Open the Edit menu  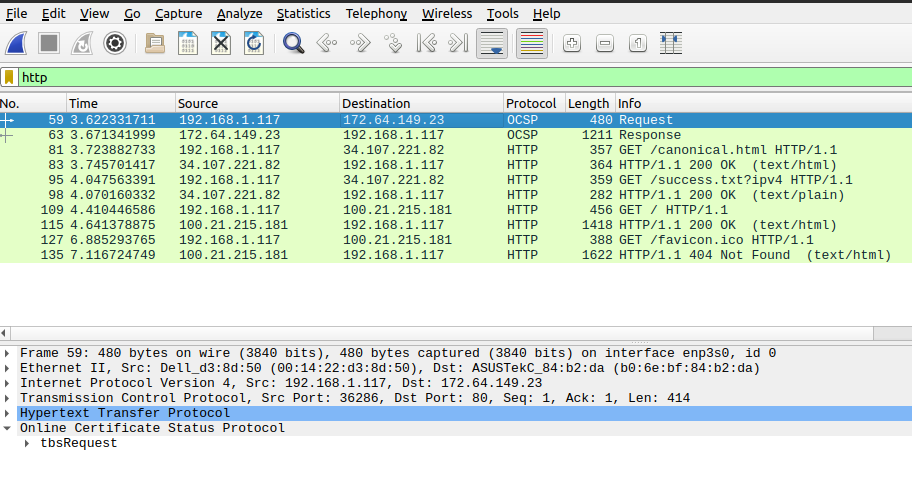pos(54,13)
